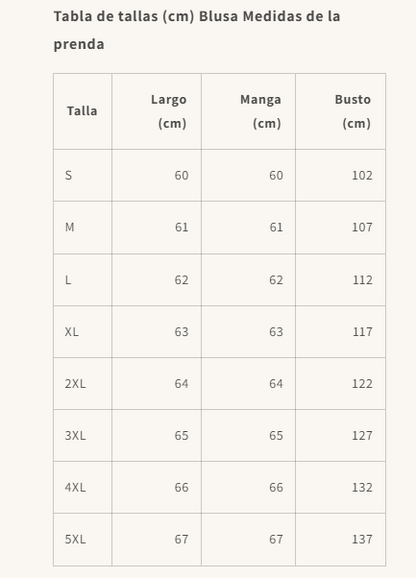Select the 3XL size cell

pyautogui.click(x=83, y=436)
